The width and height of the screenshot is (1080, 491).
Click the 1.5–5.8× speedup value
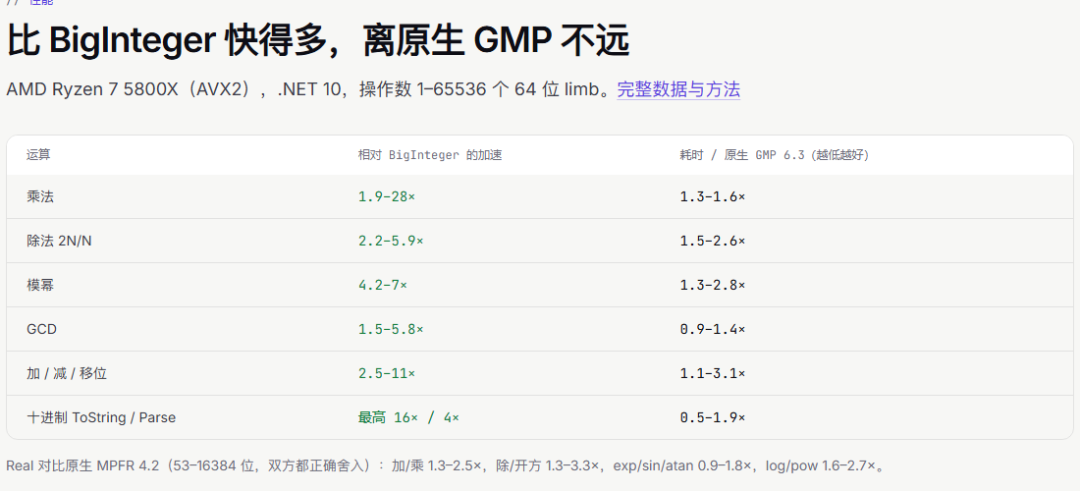pyautogui.click(x=391, y=329)
